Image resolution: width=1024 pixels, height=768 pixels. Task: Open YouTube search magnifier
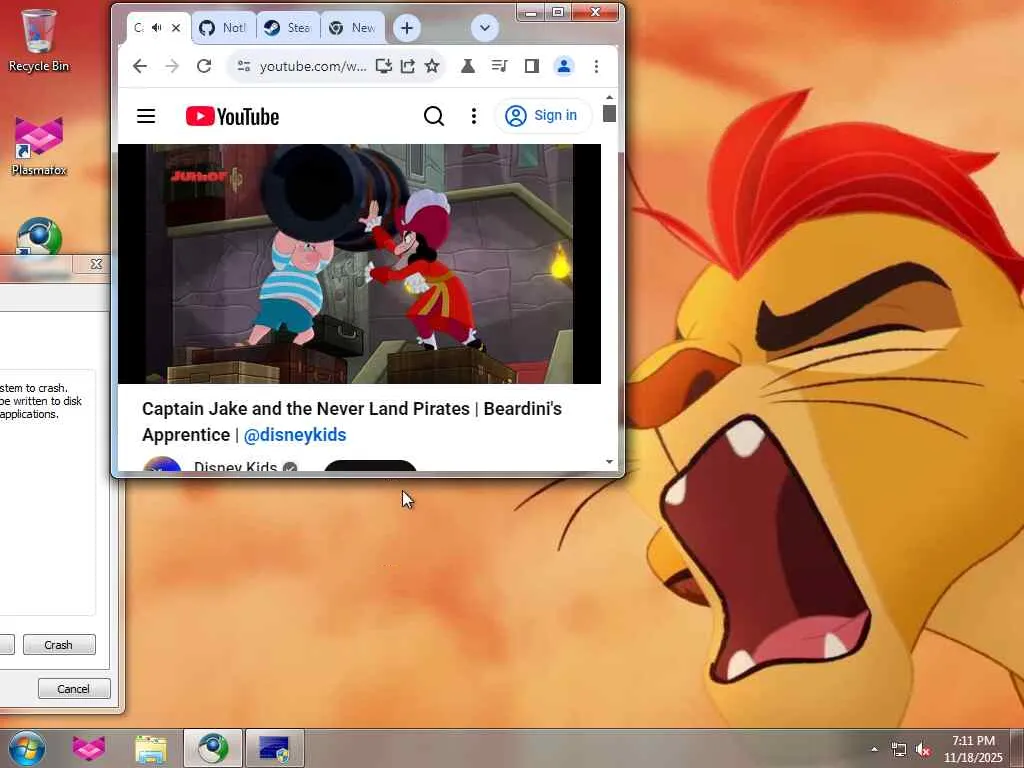(434, 116)
